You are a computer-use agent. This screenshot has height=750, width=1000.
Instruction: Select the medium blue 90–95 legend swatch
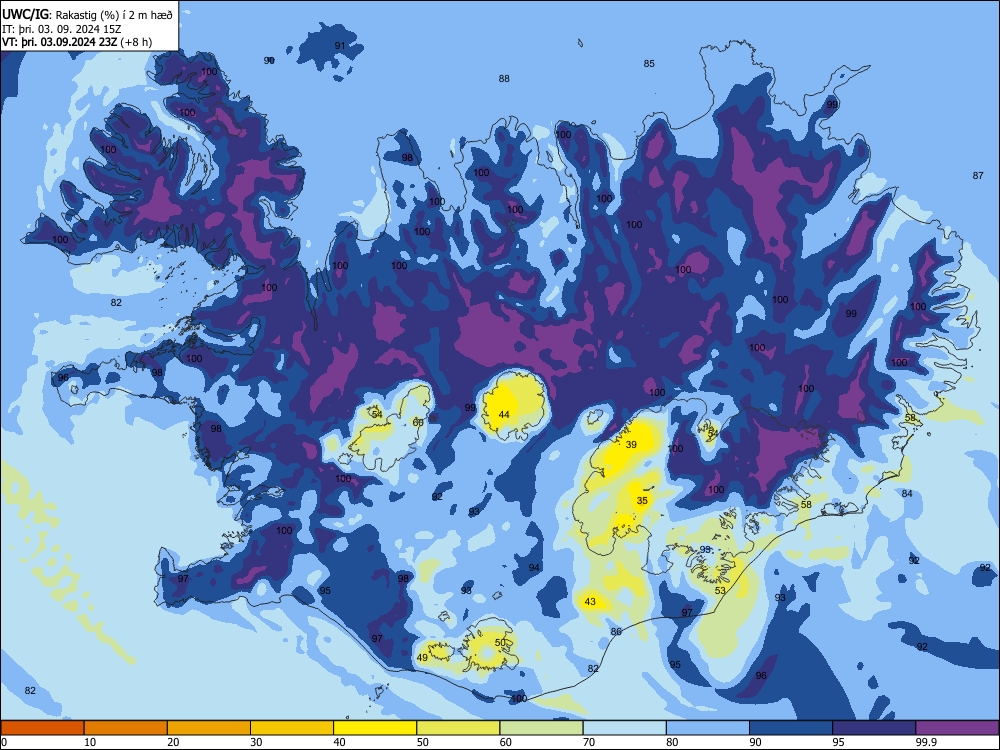tap(791, 728)
